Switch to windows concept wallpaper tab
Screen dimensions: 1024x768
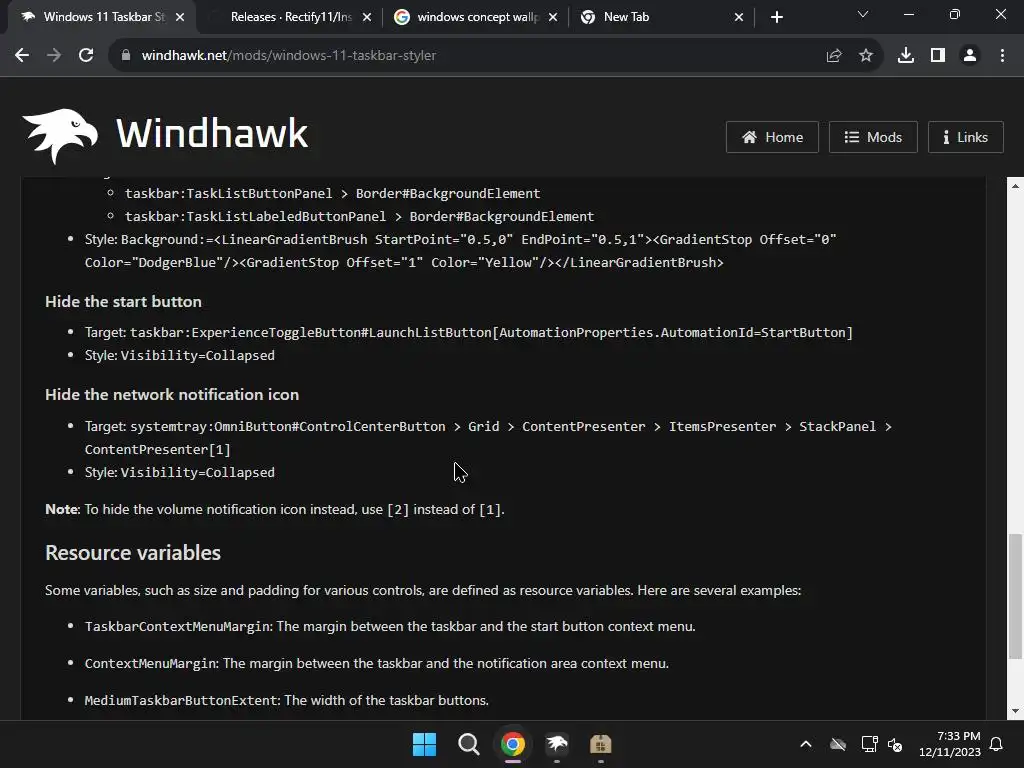pos(477,17)
